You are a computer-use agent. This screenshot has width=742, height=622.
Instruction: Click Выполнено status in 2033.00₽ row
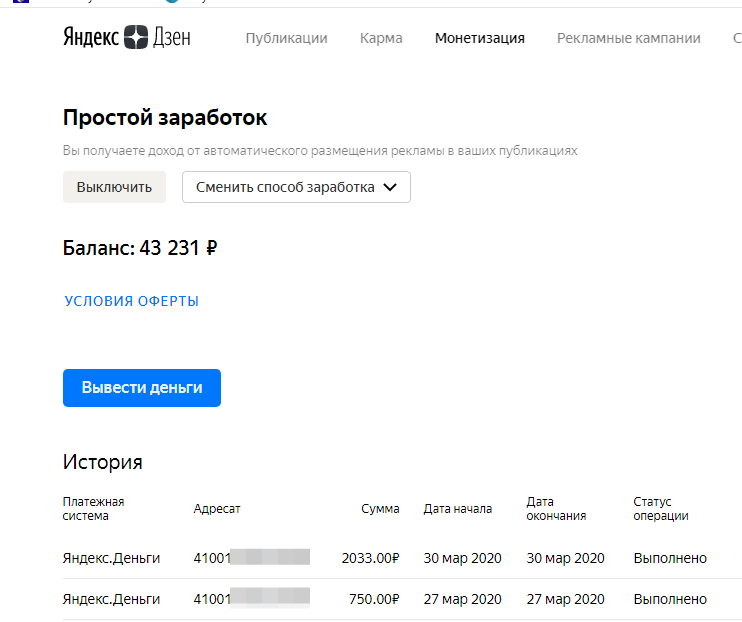pyautogui.click(x=670, y=558)
